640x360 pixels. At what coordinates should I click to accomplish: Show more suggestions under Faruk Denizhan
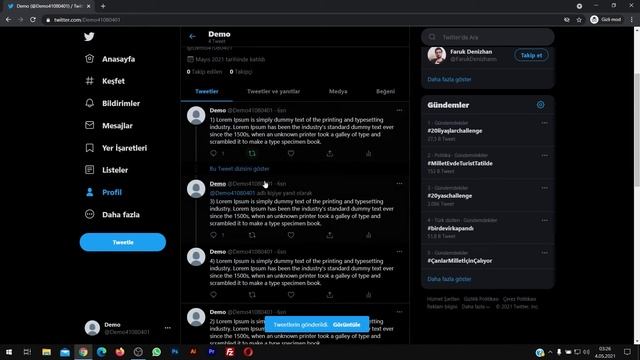449,79
